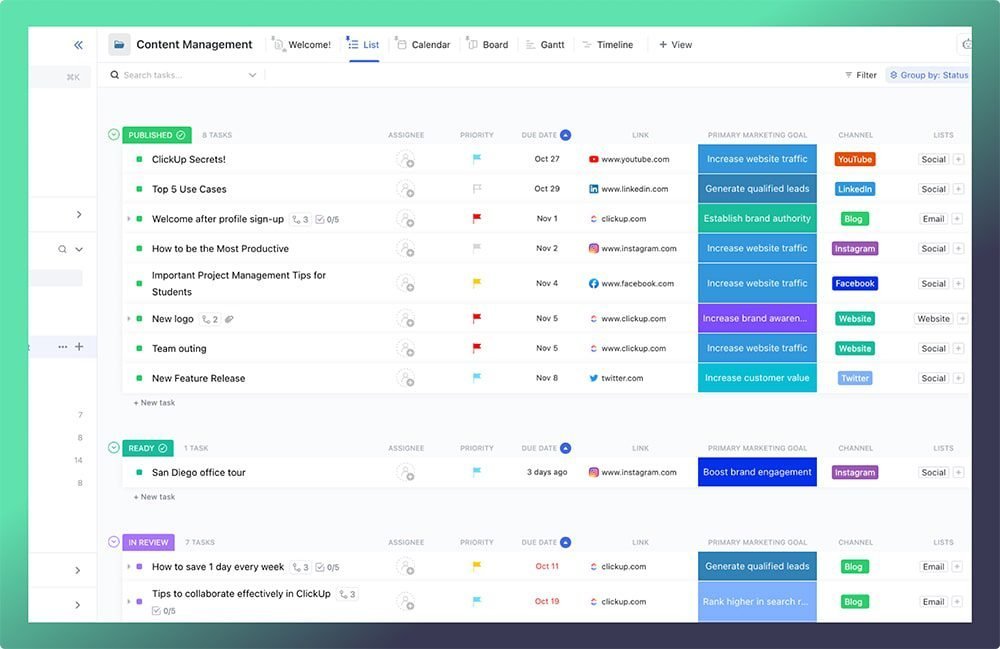This screenshot has height=649, width=1000.
Task: Click Establish brand authority goal color cell
Action: tap(757, 219)
